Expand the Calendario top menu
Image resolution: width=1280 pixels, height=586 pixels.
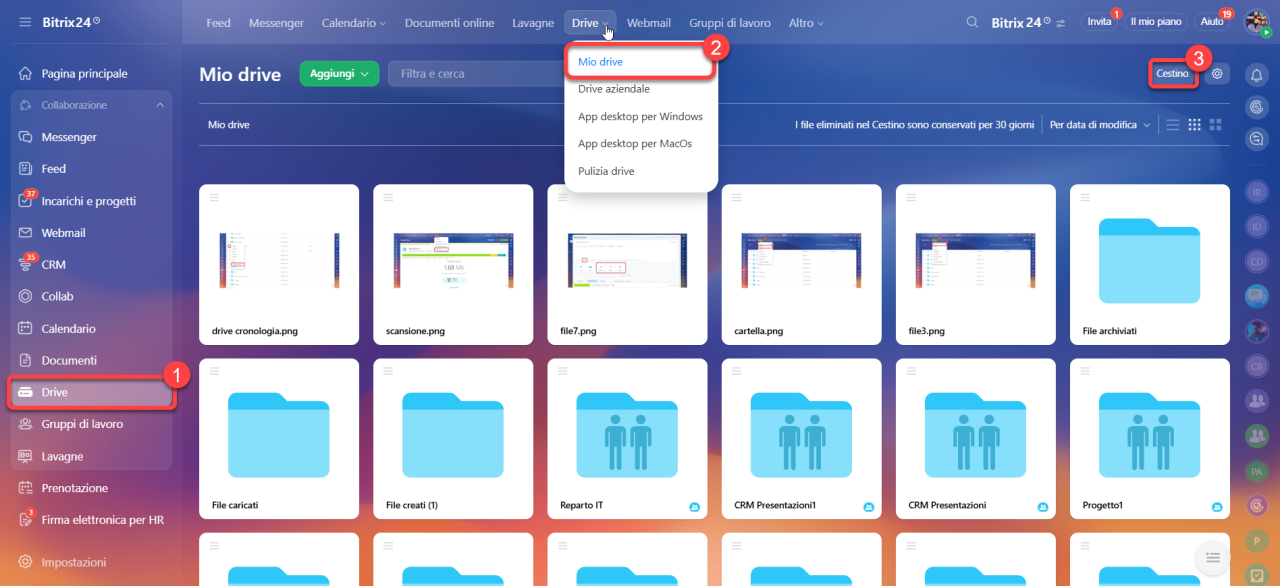click(354, 23)
